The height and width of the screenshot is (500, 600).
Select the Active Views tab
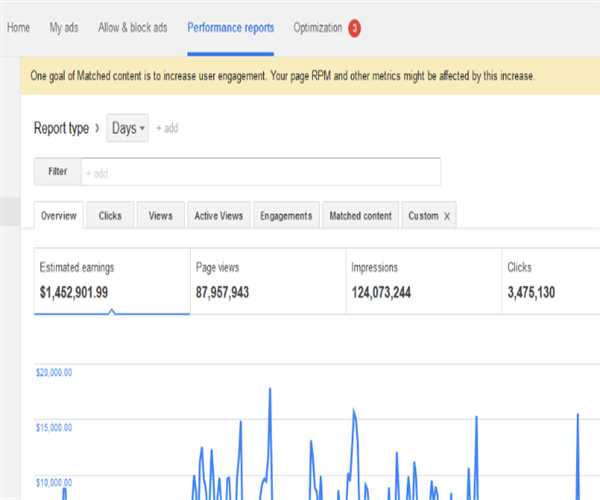pyautogui.click(x=218, y=216)
